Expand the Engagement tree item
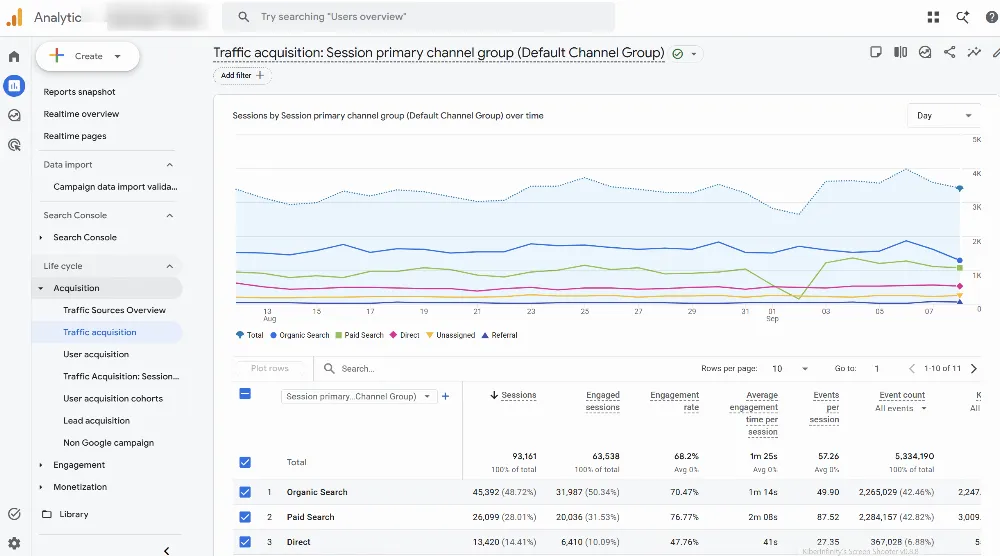This screenshot has width=1000, height=556. click(41, 465)
